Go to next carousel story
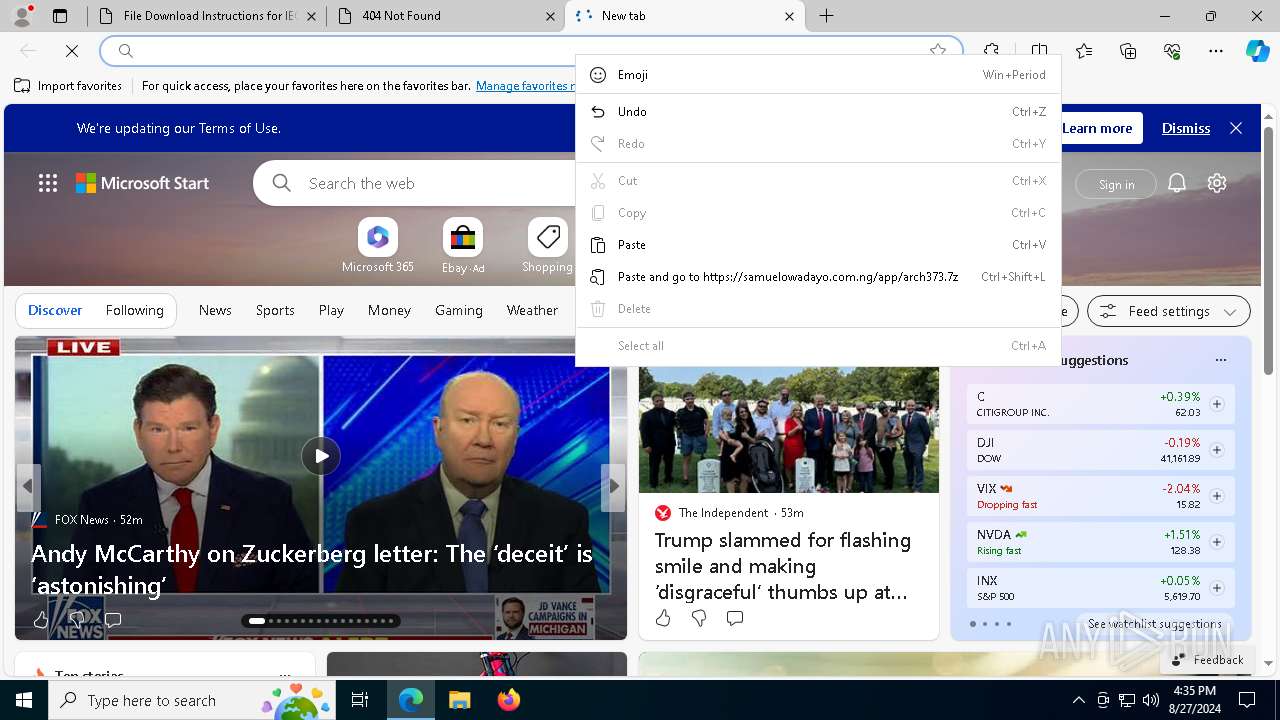 click(614, 486)
